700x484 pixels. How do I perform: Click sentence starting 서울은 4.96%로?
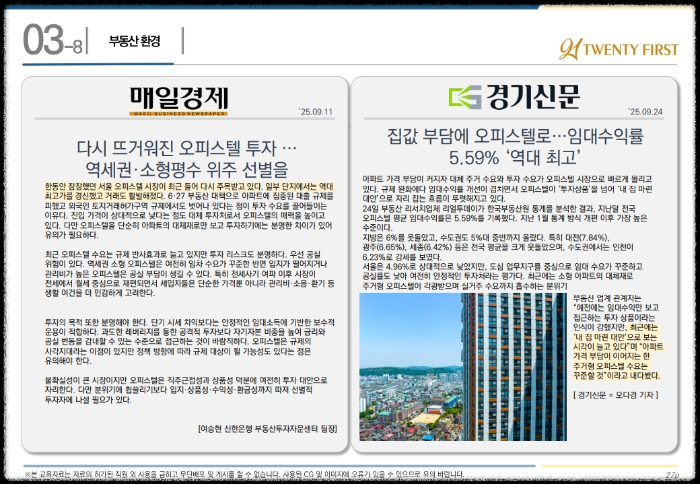click(x=503, y=276)
